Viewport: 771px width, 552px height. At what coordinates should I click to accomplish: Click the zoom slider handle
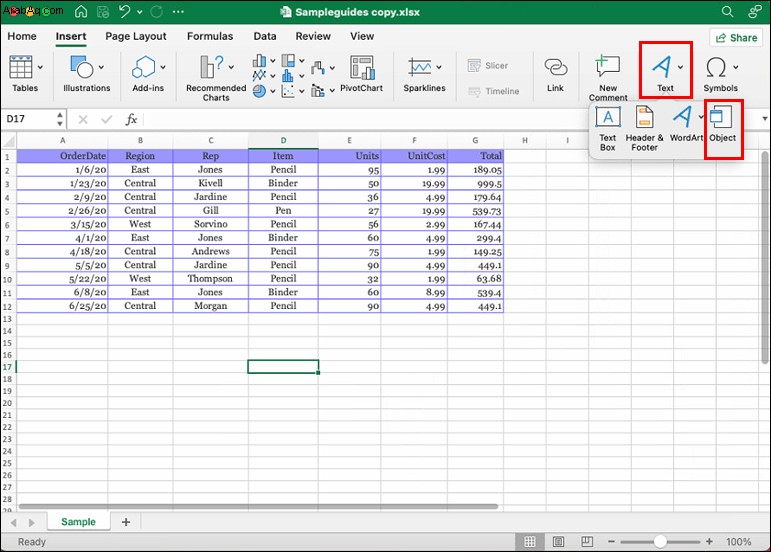660,542
